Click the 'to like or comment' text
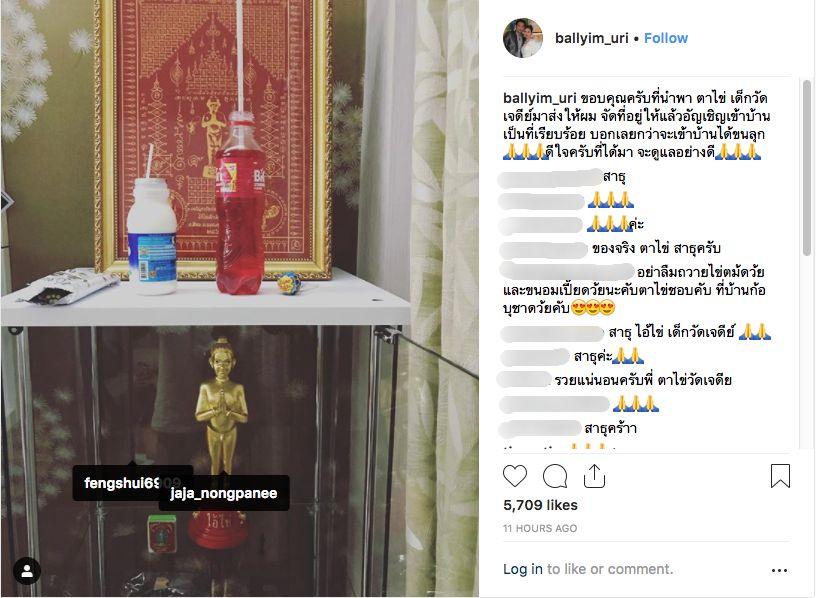The image size is (816, 598). click(x=609, y=569)
